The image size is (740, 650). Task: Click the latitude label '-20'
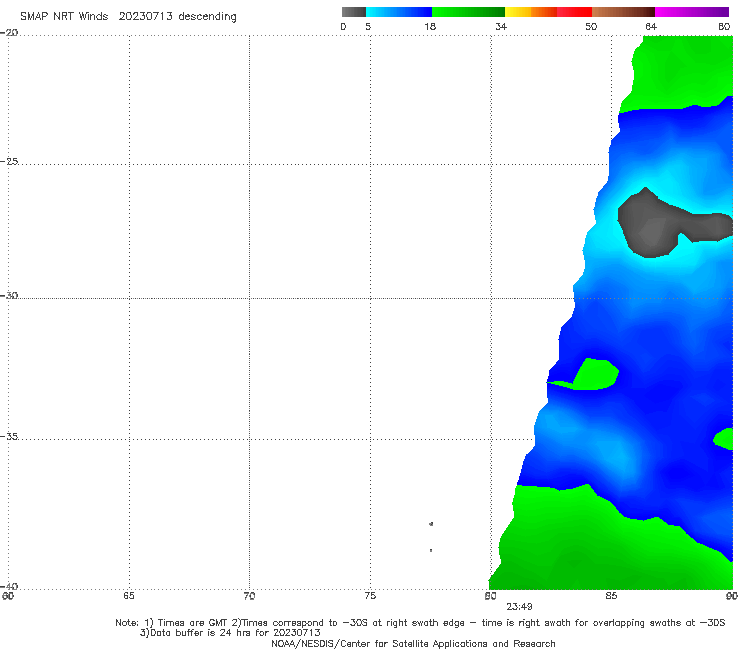point(9,33)
